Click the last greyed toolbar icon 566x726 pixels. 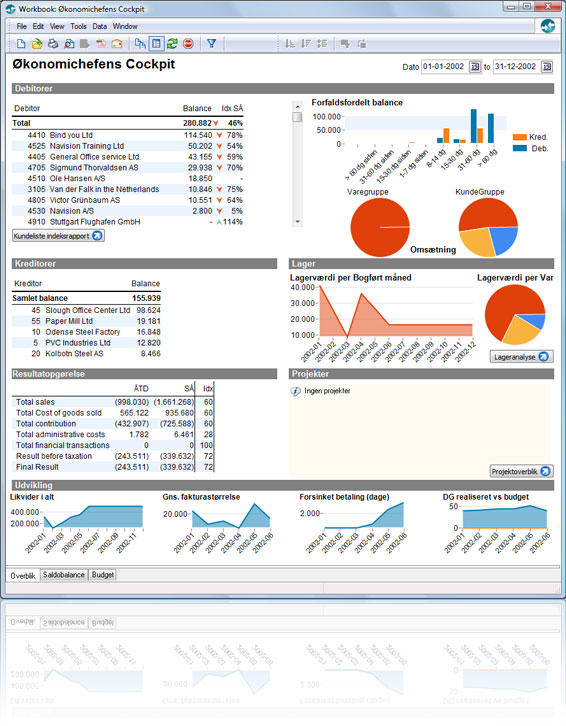pyautogui.click(x=362, y=44)
